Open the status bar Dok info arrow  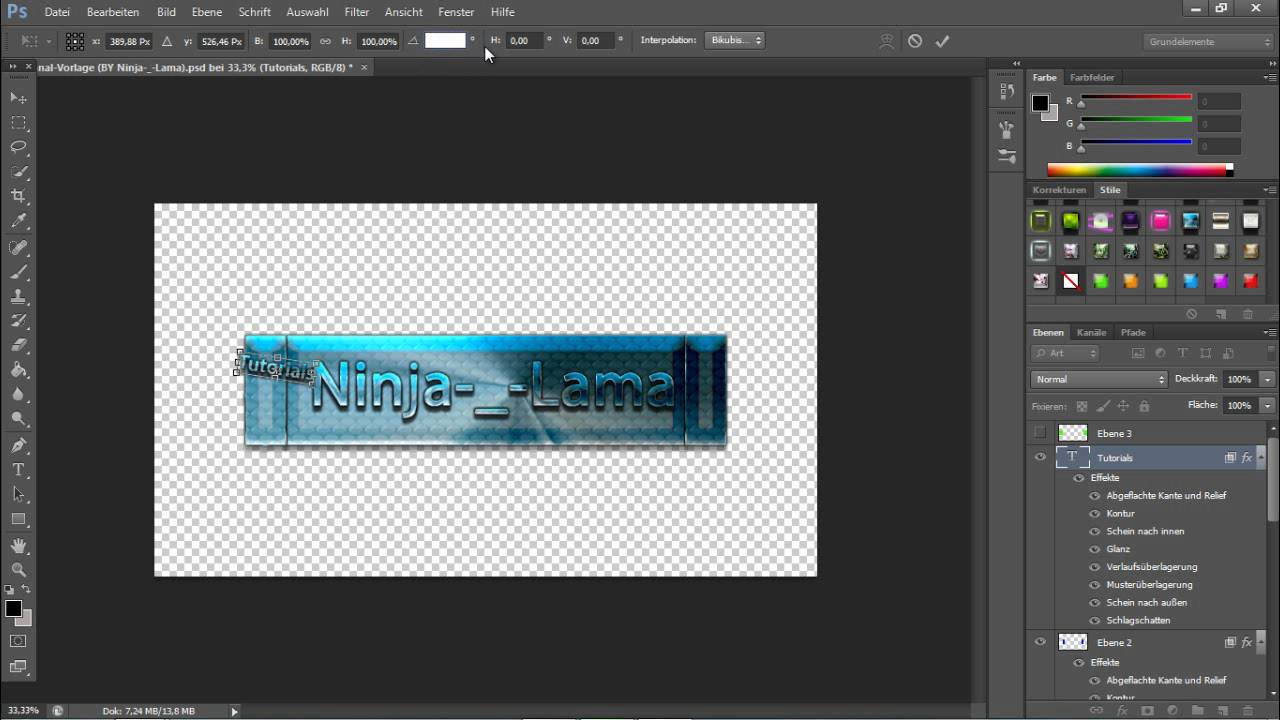(235, 711)
